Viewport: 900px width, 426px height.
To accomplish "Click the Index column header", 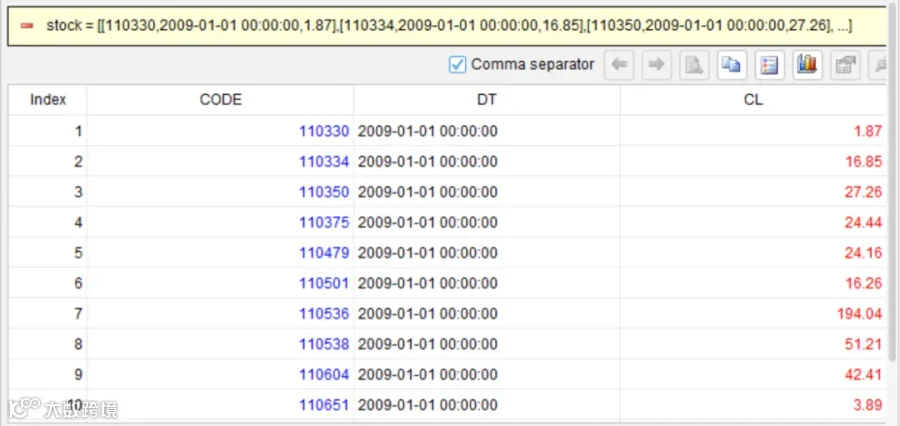I will pos(48,100).
